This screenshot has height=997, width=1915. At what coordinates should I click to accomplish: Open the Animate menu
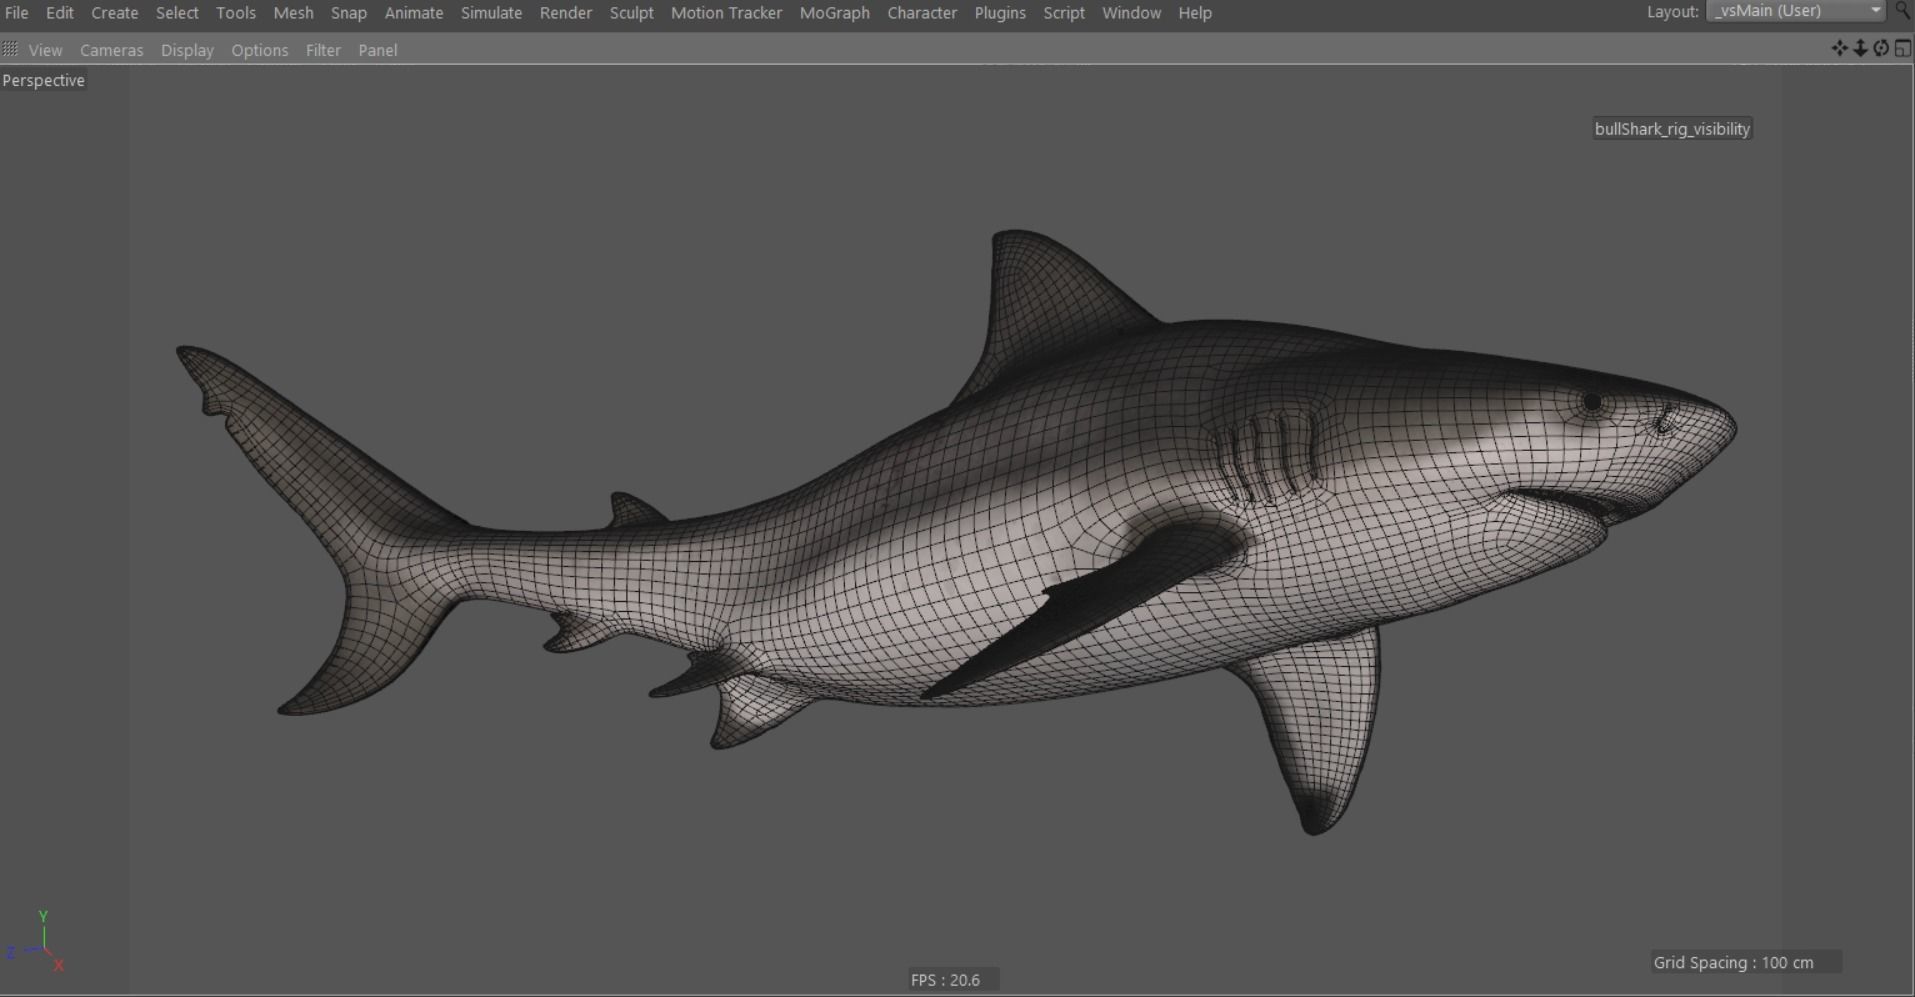pyautogui.click(x=414, y=13)
